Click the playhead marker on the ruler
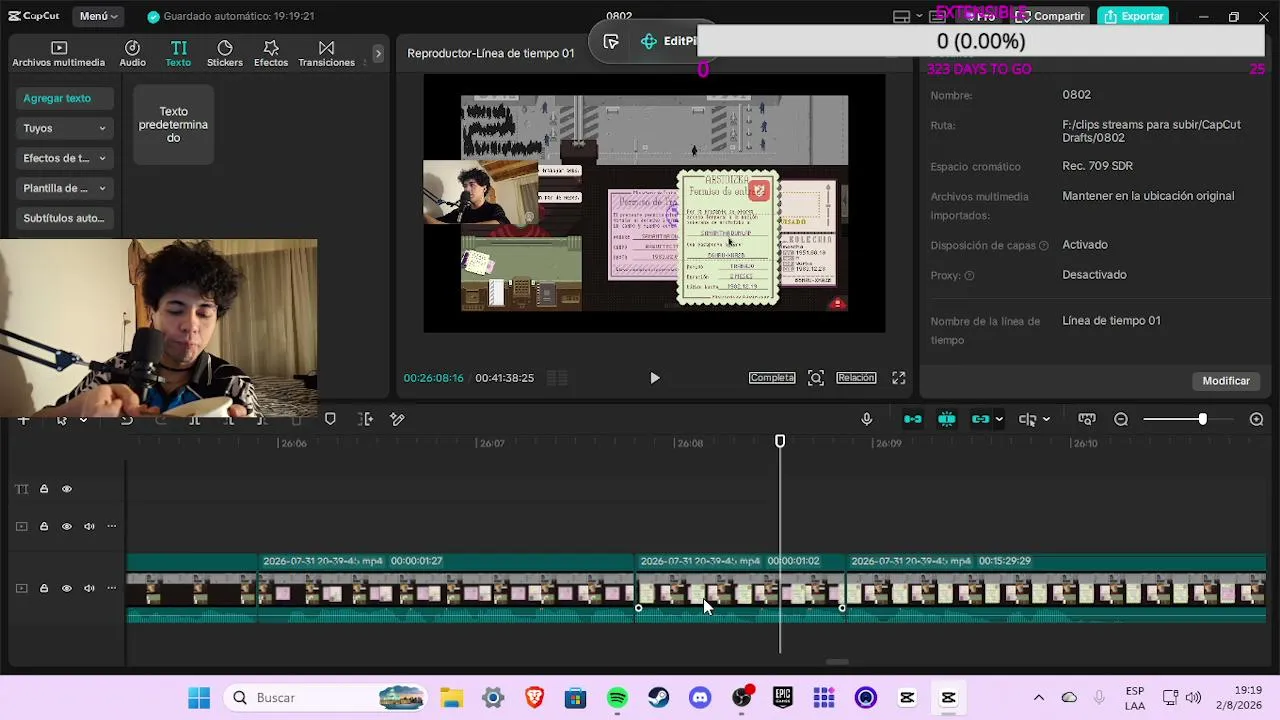Viewport: 1280px width, 720px height. [780, 441]
